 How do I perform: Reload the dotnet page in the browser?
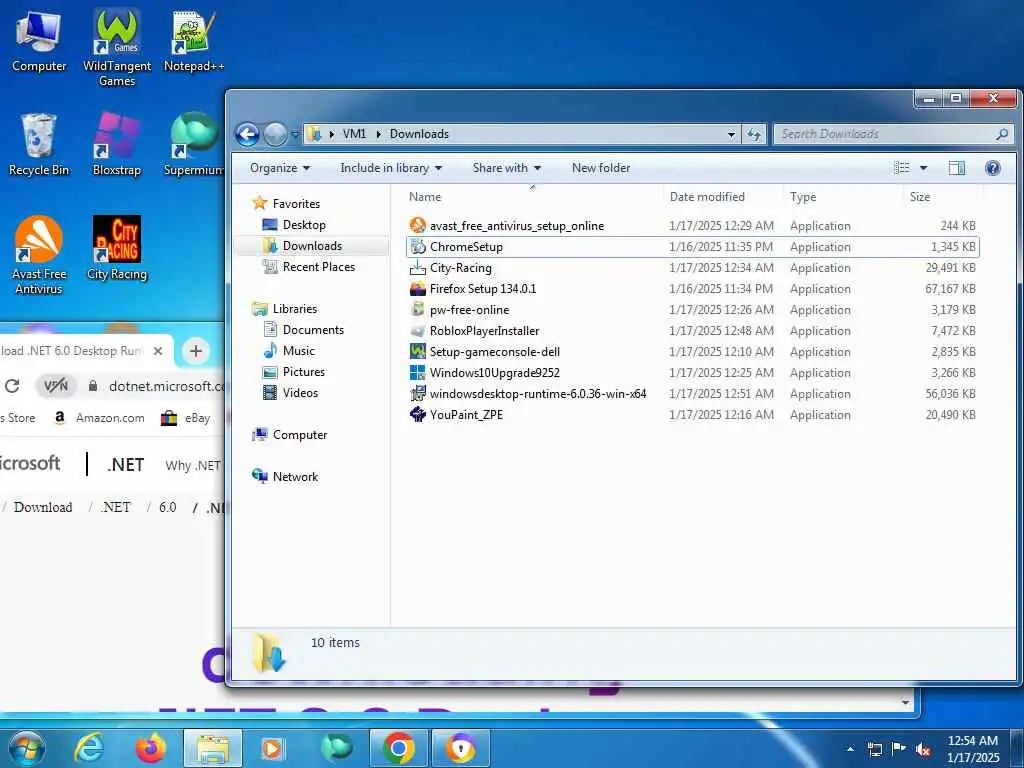[12, 386]
